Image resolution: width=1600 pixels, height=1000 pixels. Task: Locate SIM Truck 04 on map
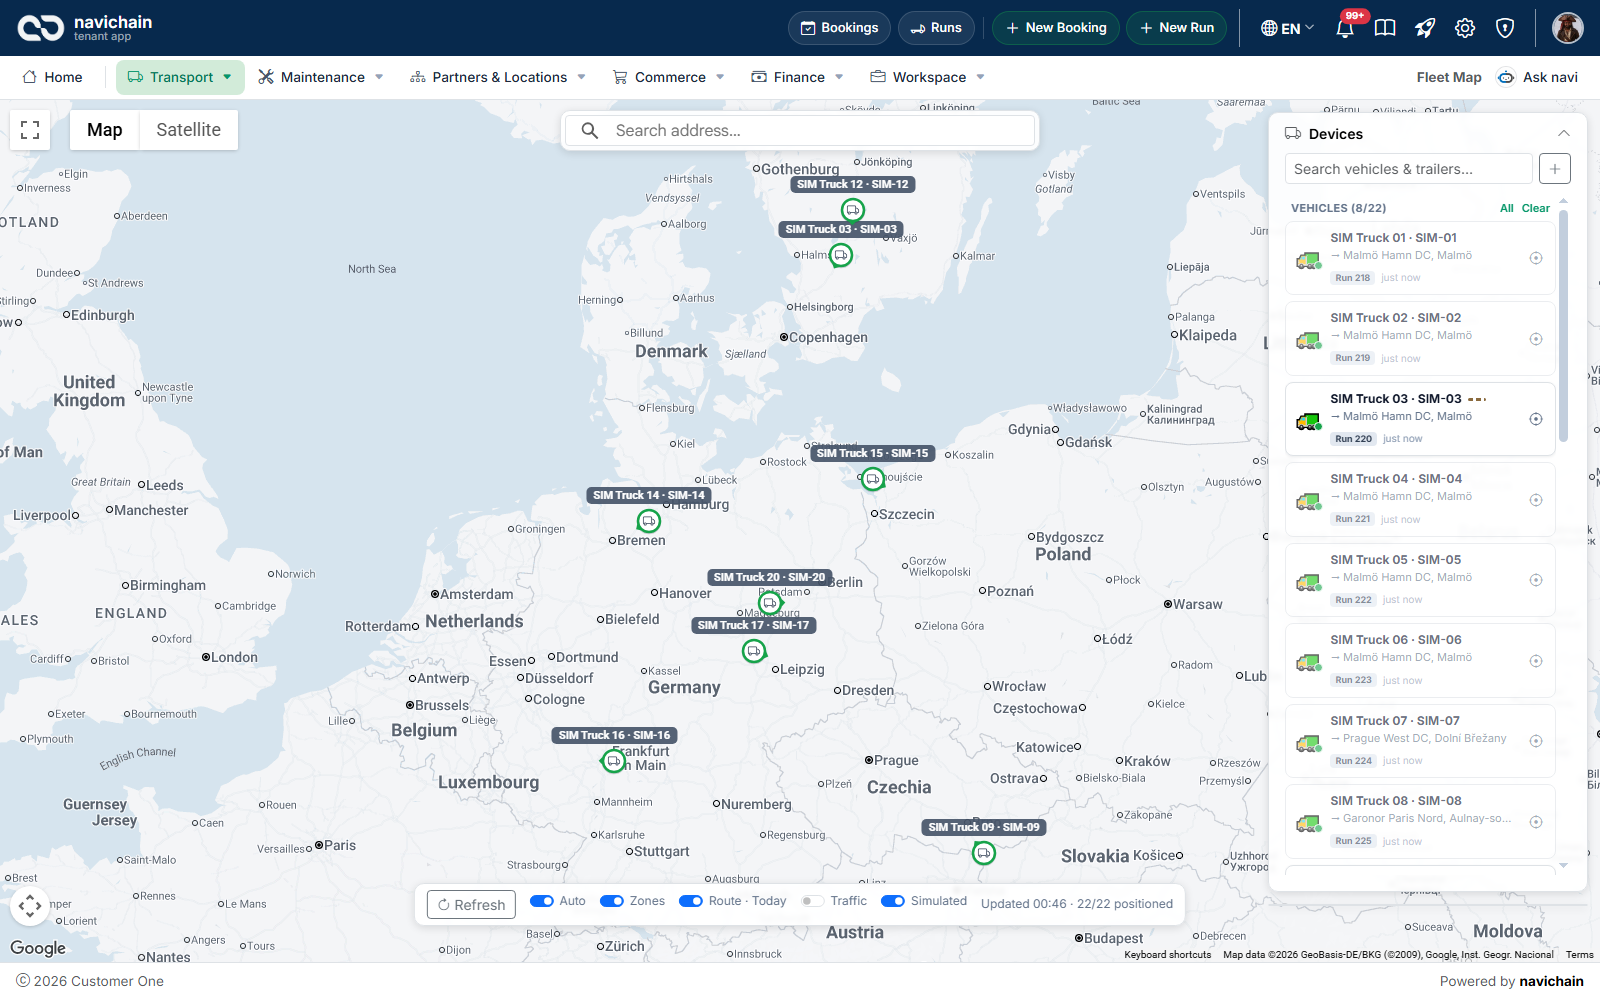coord(1536,500)
